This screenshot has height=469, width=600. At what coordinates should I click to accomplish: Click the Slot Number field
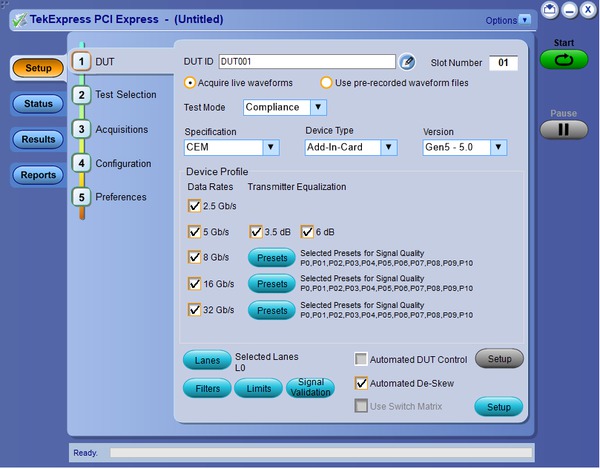[x=503, y=63]
